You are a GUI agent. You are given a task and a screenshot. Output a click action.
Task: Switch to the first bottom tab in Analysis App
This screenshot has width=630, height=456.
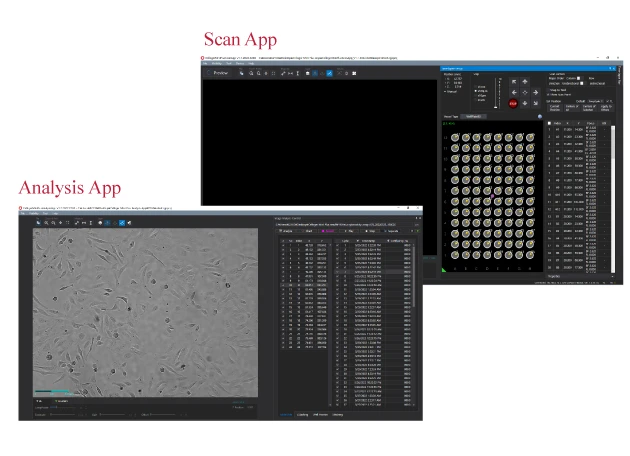[x=286, y=414]
